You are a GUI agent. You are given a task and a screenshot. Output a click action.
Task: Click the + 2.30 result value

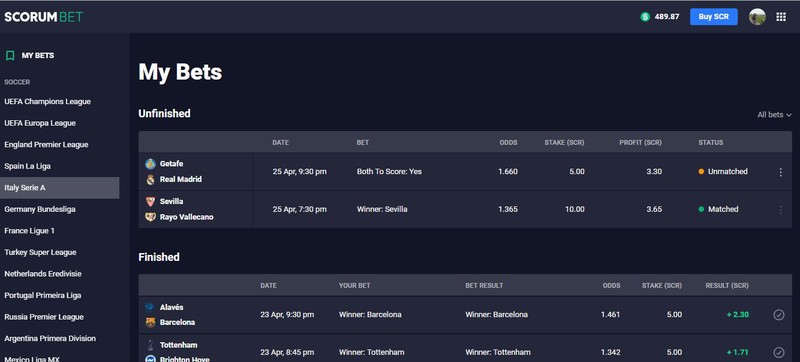click(x=738, y=315)
